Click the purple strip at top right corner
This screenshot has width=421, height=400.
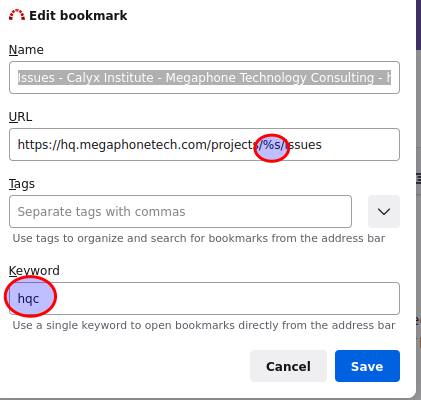coord(419,25)
